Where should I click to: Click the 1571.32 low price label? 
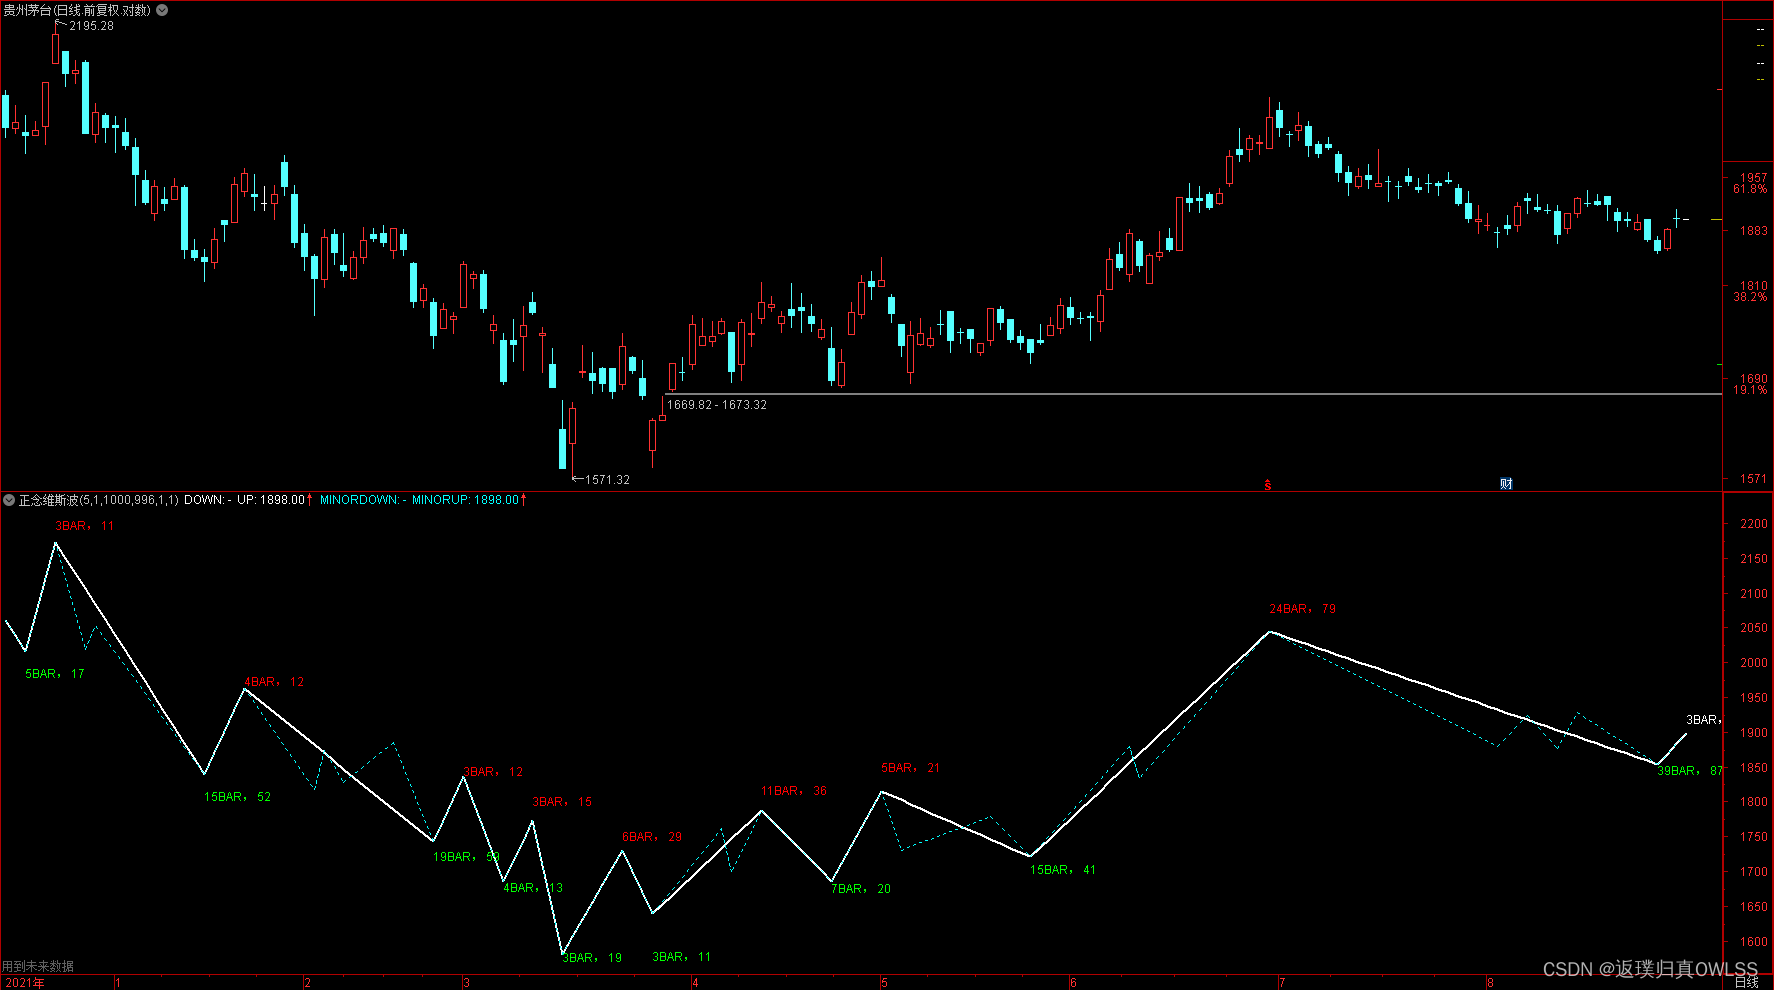click(608, 480)
